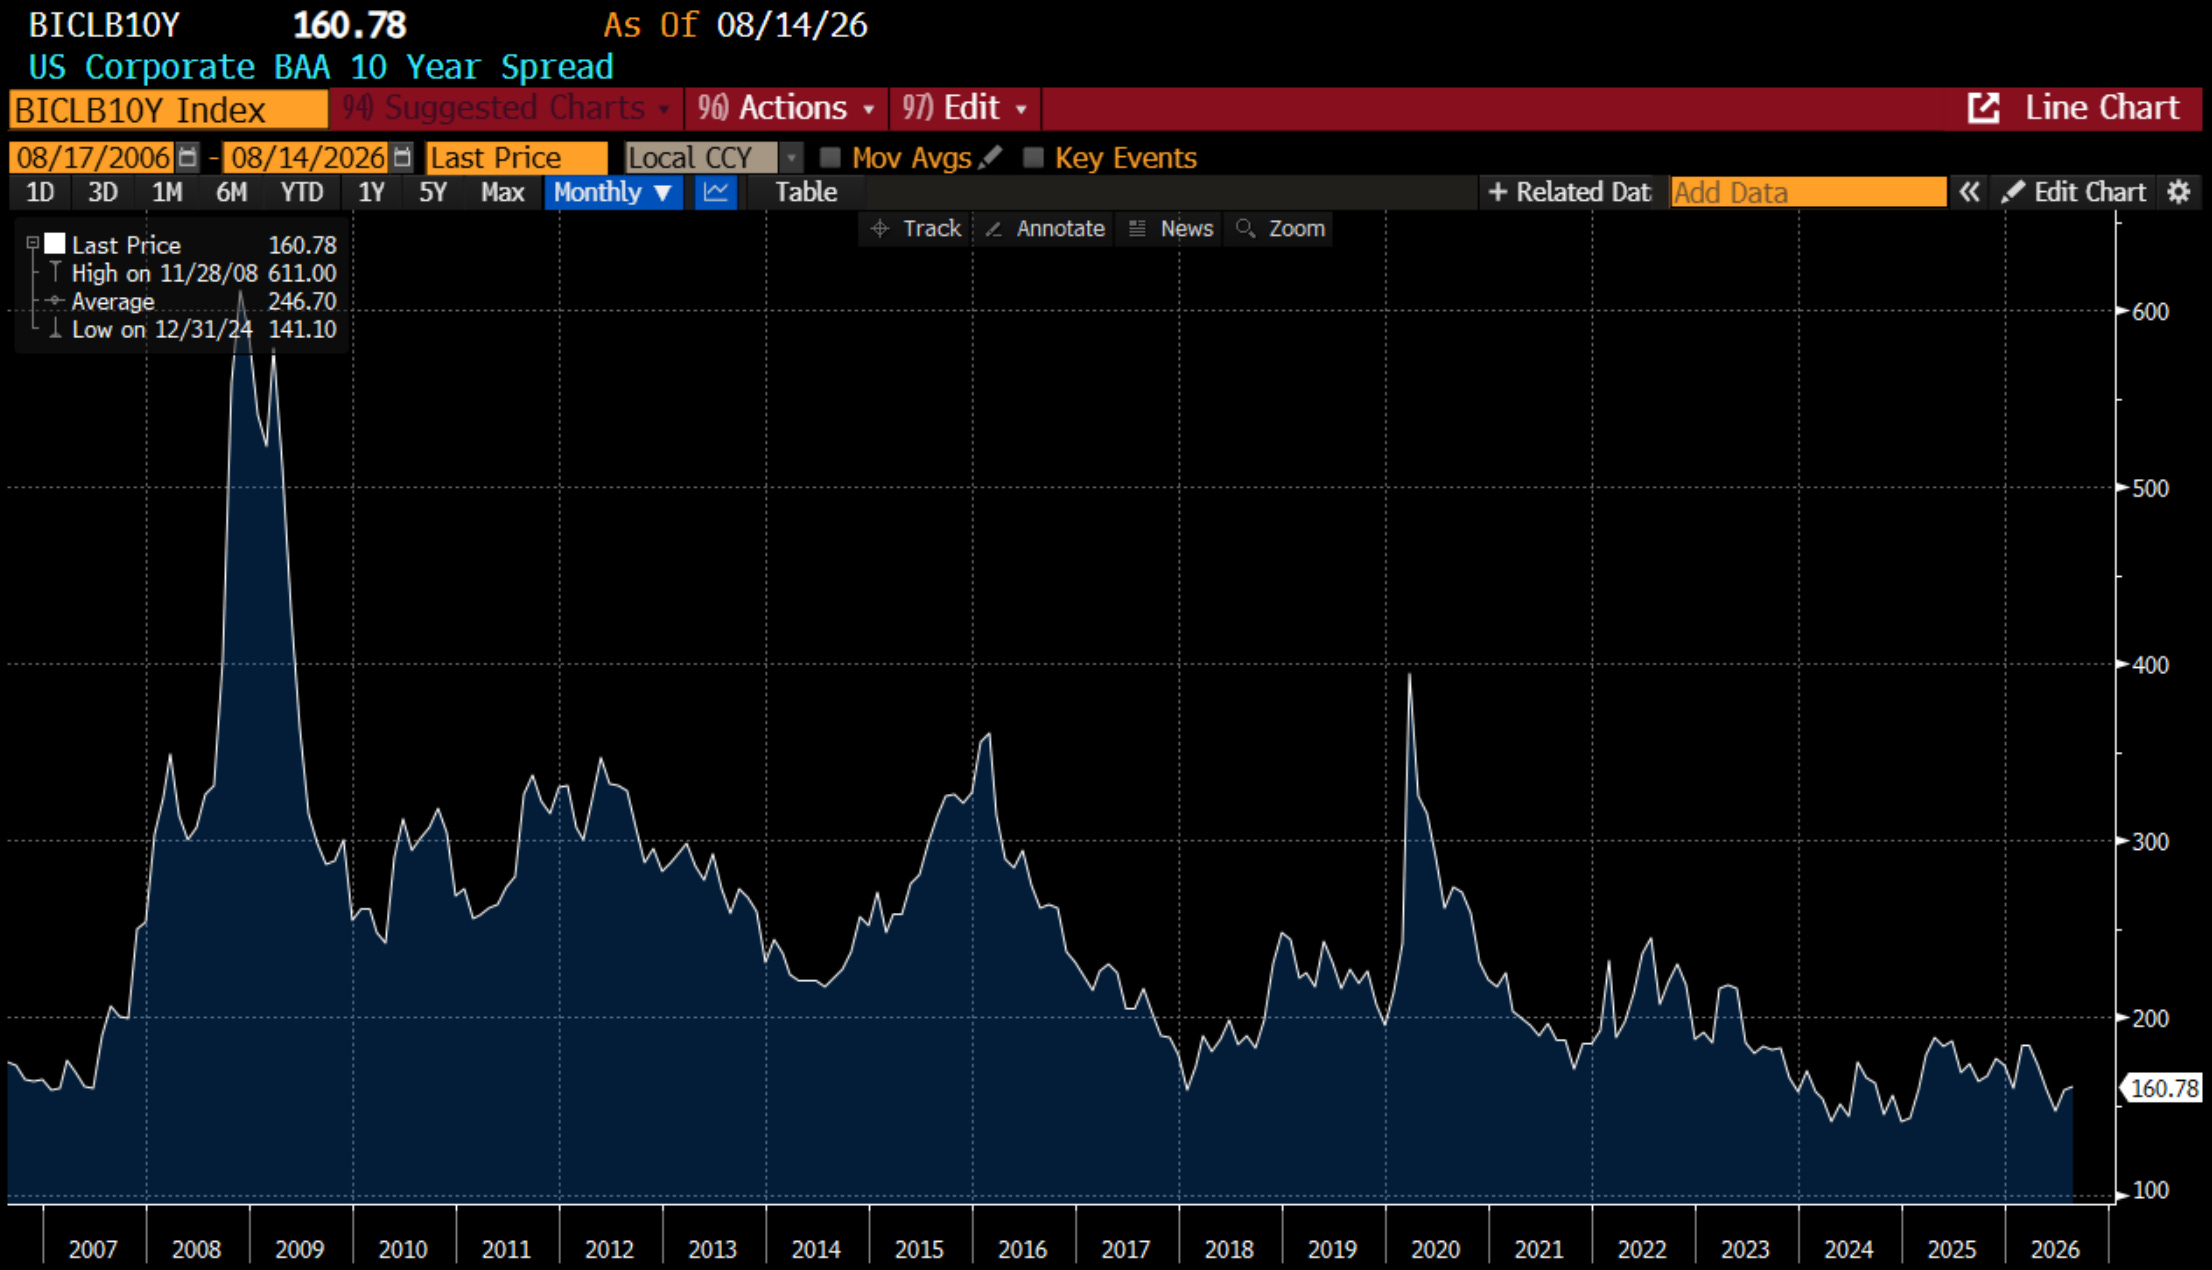Image resolution: width=2212 pixels, height=1270 pixels.
Task: Select the Max time range tab
Action: click(502, 192)
